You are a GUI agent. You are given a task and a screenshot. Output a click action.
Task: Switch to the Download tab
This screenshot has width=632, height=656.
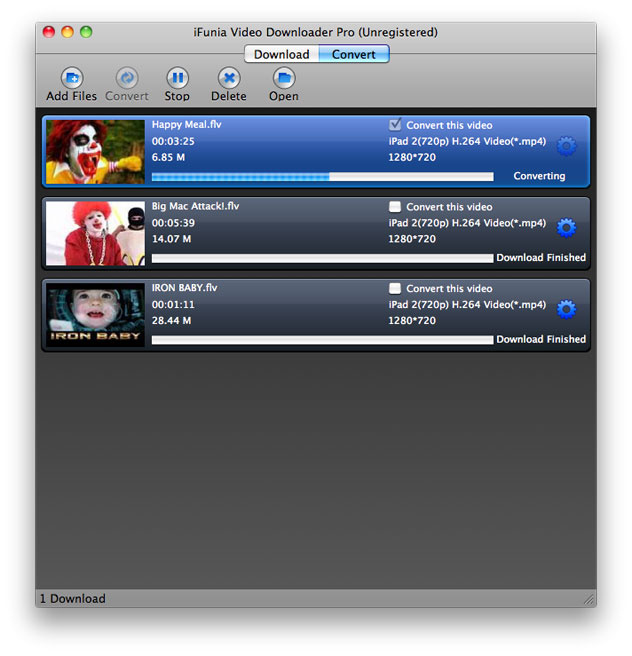[281, 54]
